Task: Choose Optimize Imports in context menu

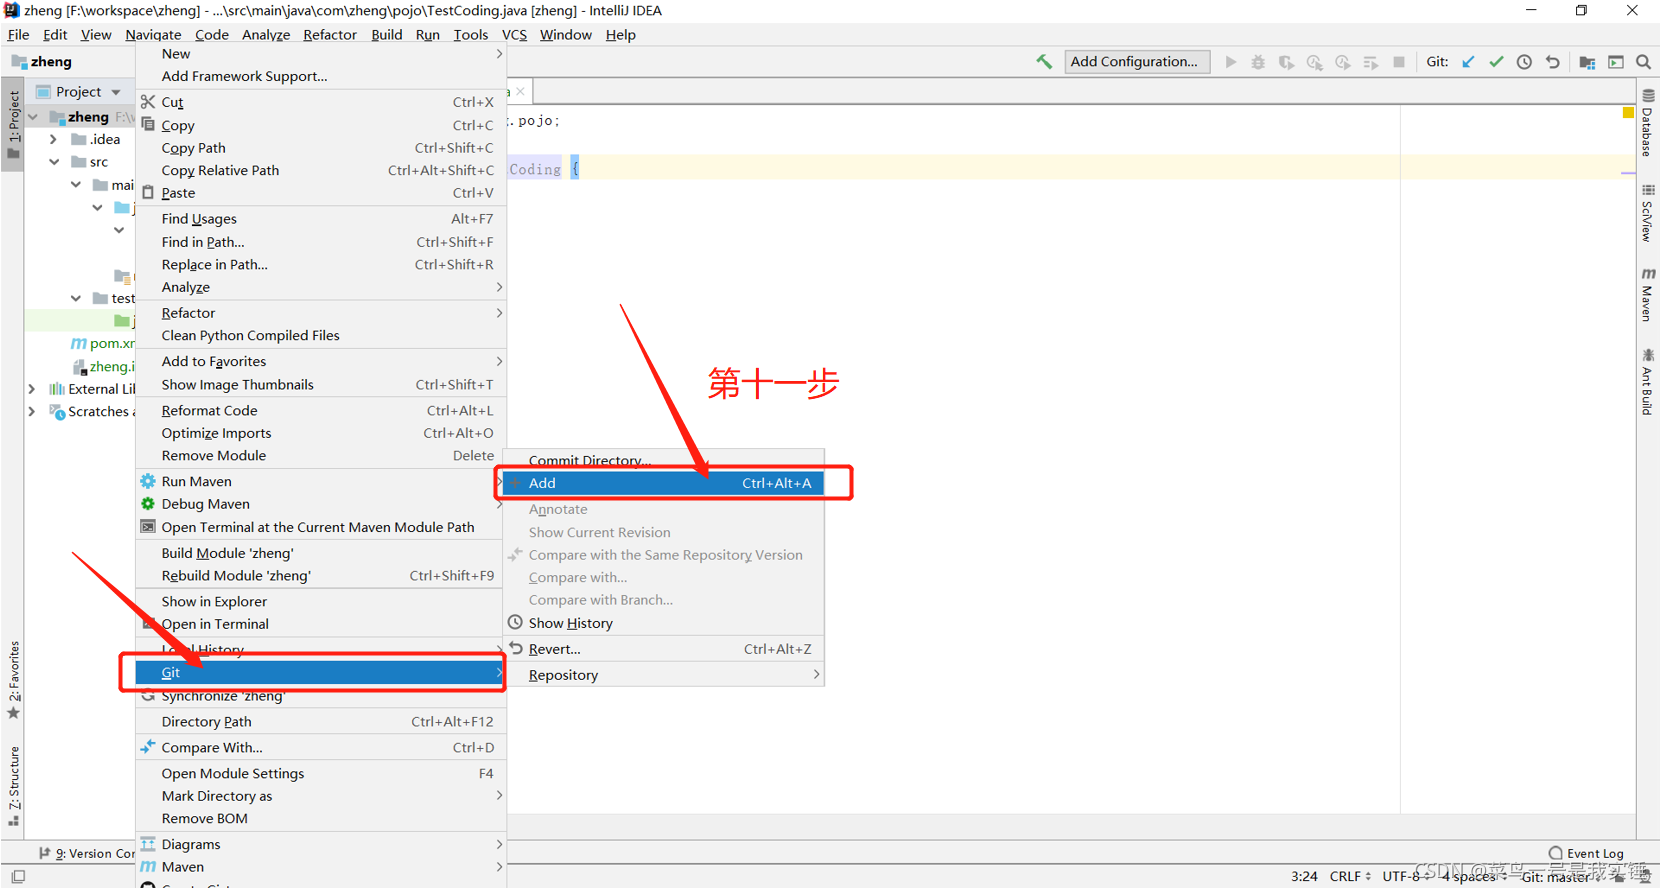Action: [x=321, y=433]
